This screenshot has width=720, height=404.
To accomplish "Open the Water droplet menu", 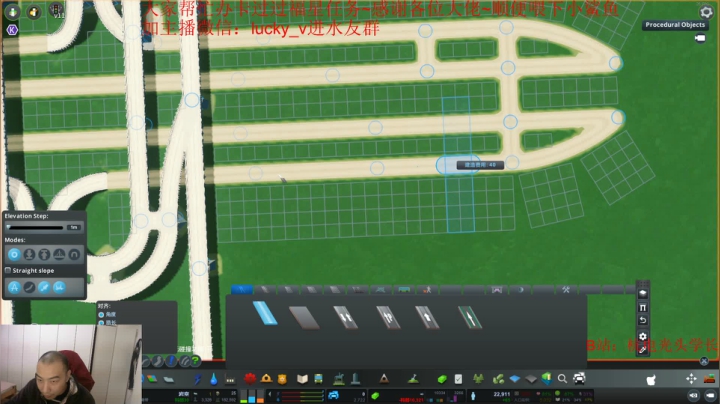I will coord(214,379).
